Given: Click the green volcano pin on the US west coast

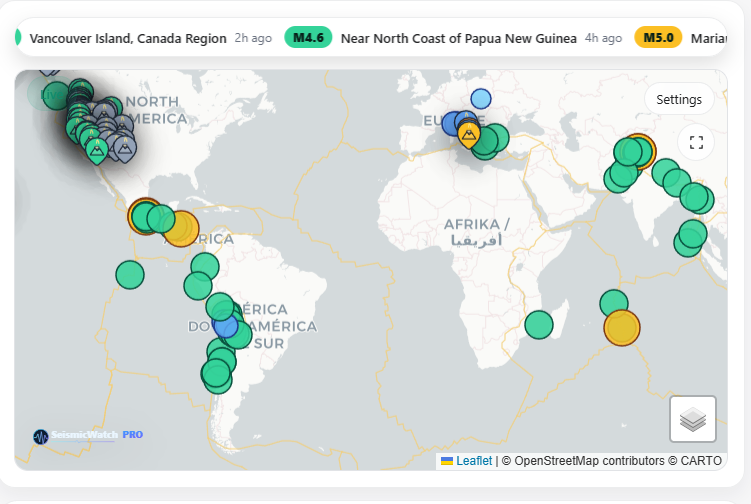Looking at the screenshot, I should point(97,151).
